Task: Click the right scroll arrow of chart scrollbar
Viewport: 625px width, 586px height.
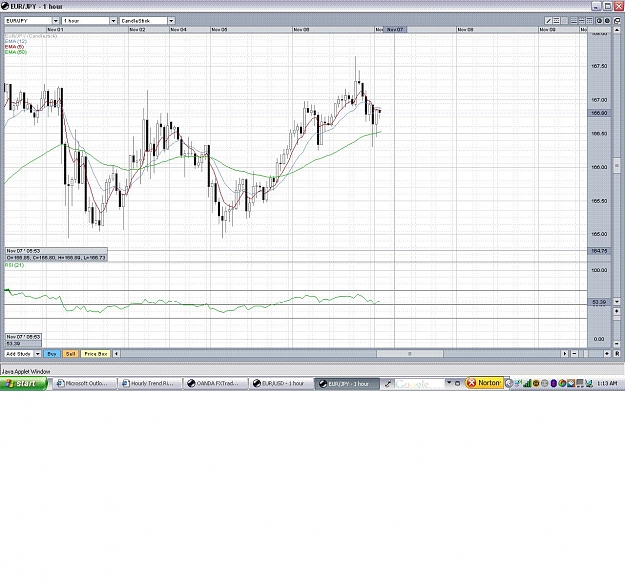Action: pyautogui.click(x=565, y=354)
